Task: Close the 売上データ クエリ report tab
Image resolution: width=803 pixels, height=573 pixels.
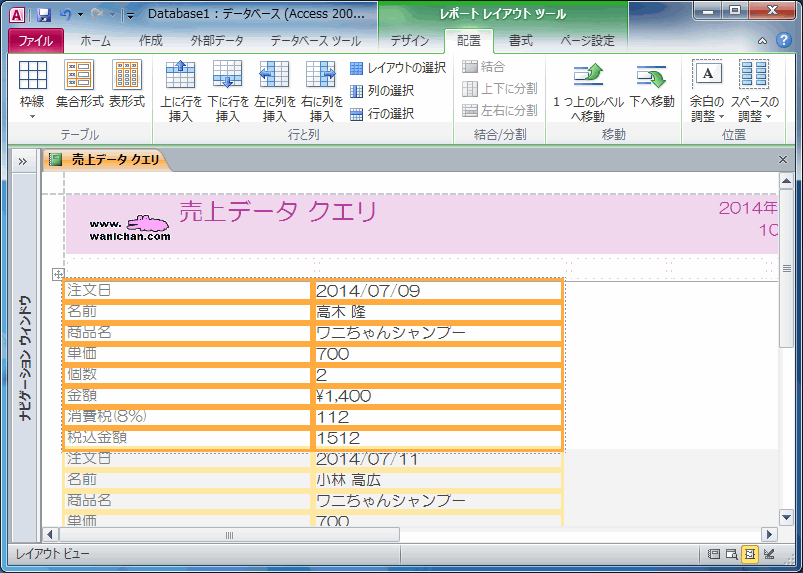Action: 783,160
